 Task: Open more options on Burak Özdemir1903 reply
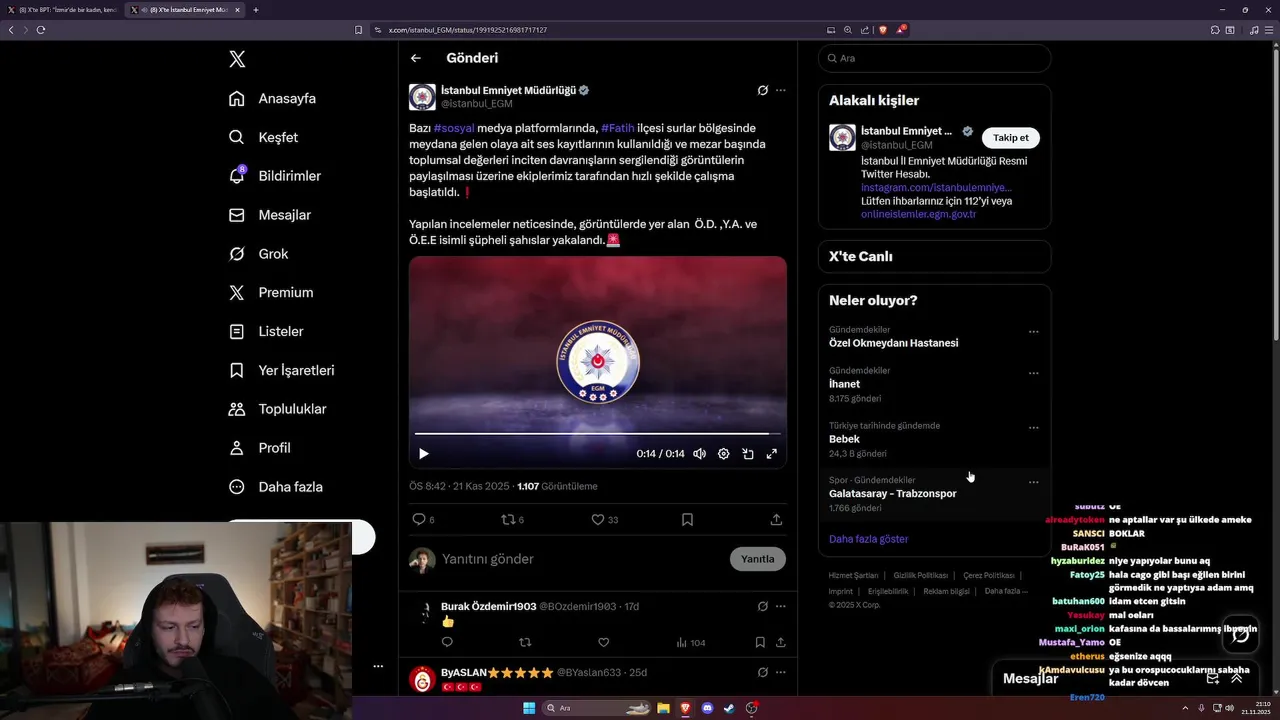point(781,606)
